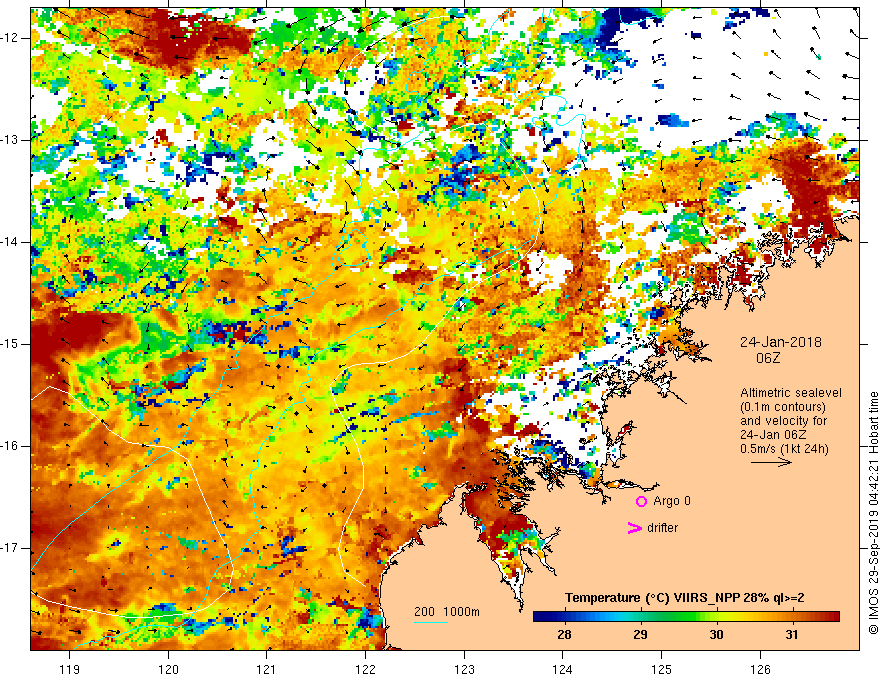Click the 123 longitude axis label
The image size is (880, 680).
(x=464, y=669)
